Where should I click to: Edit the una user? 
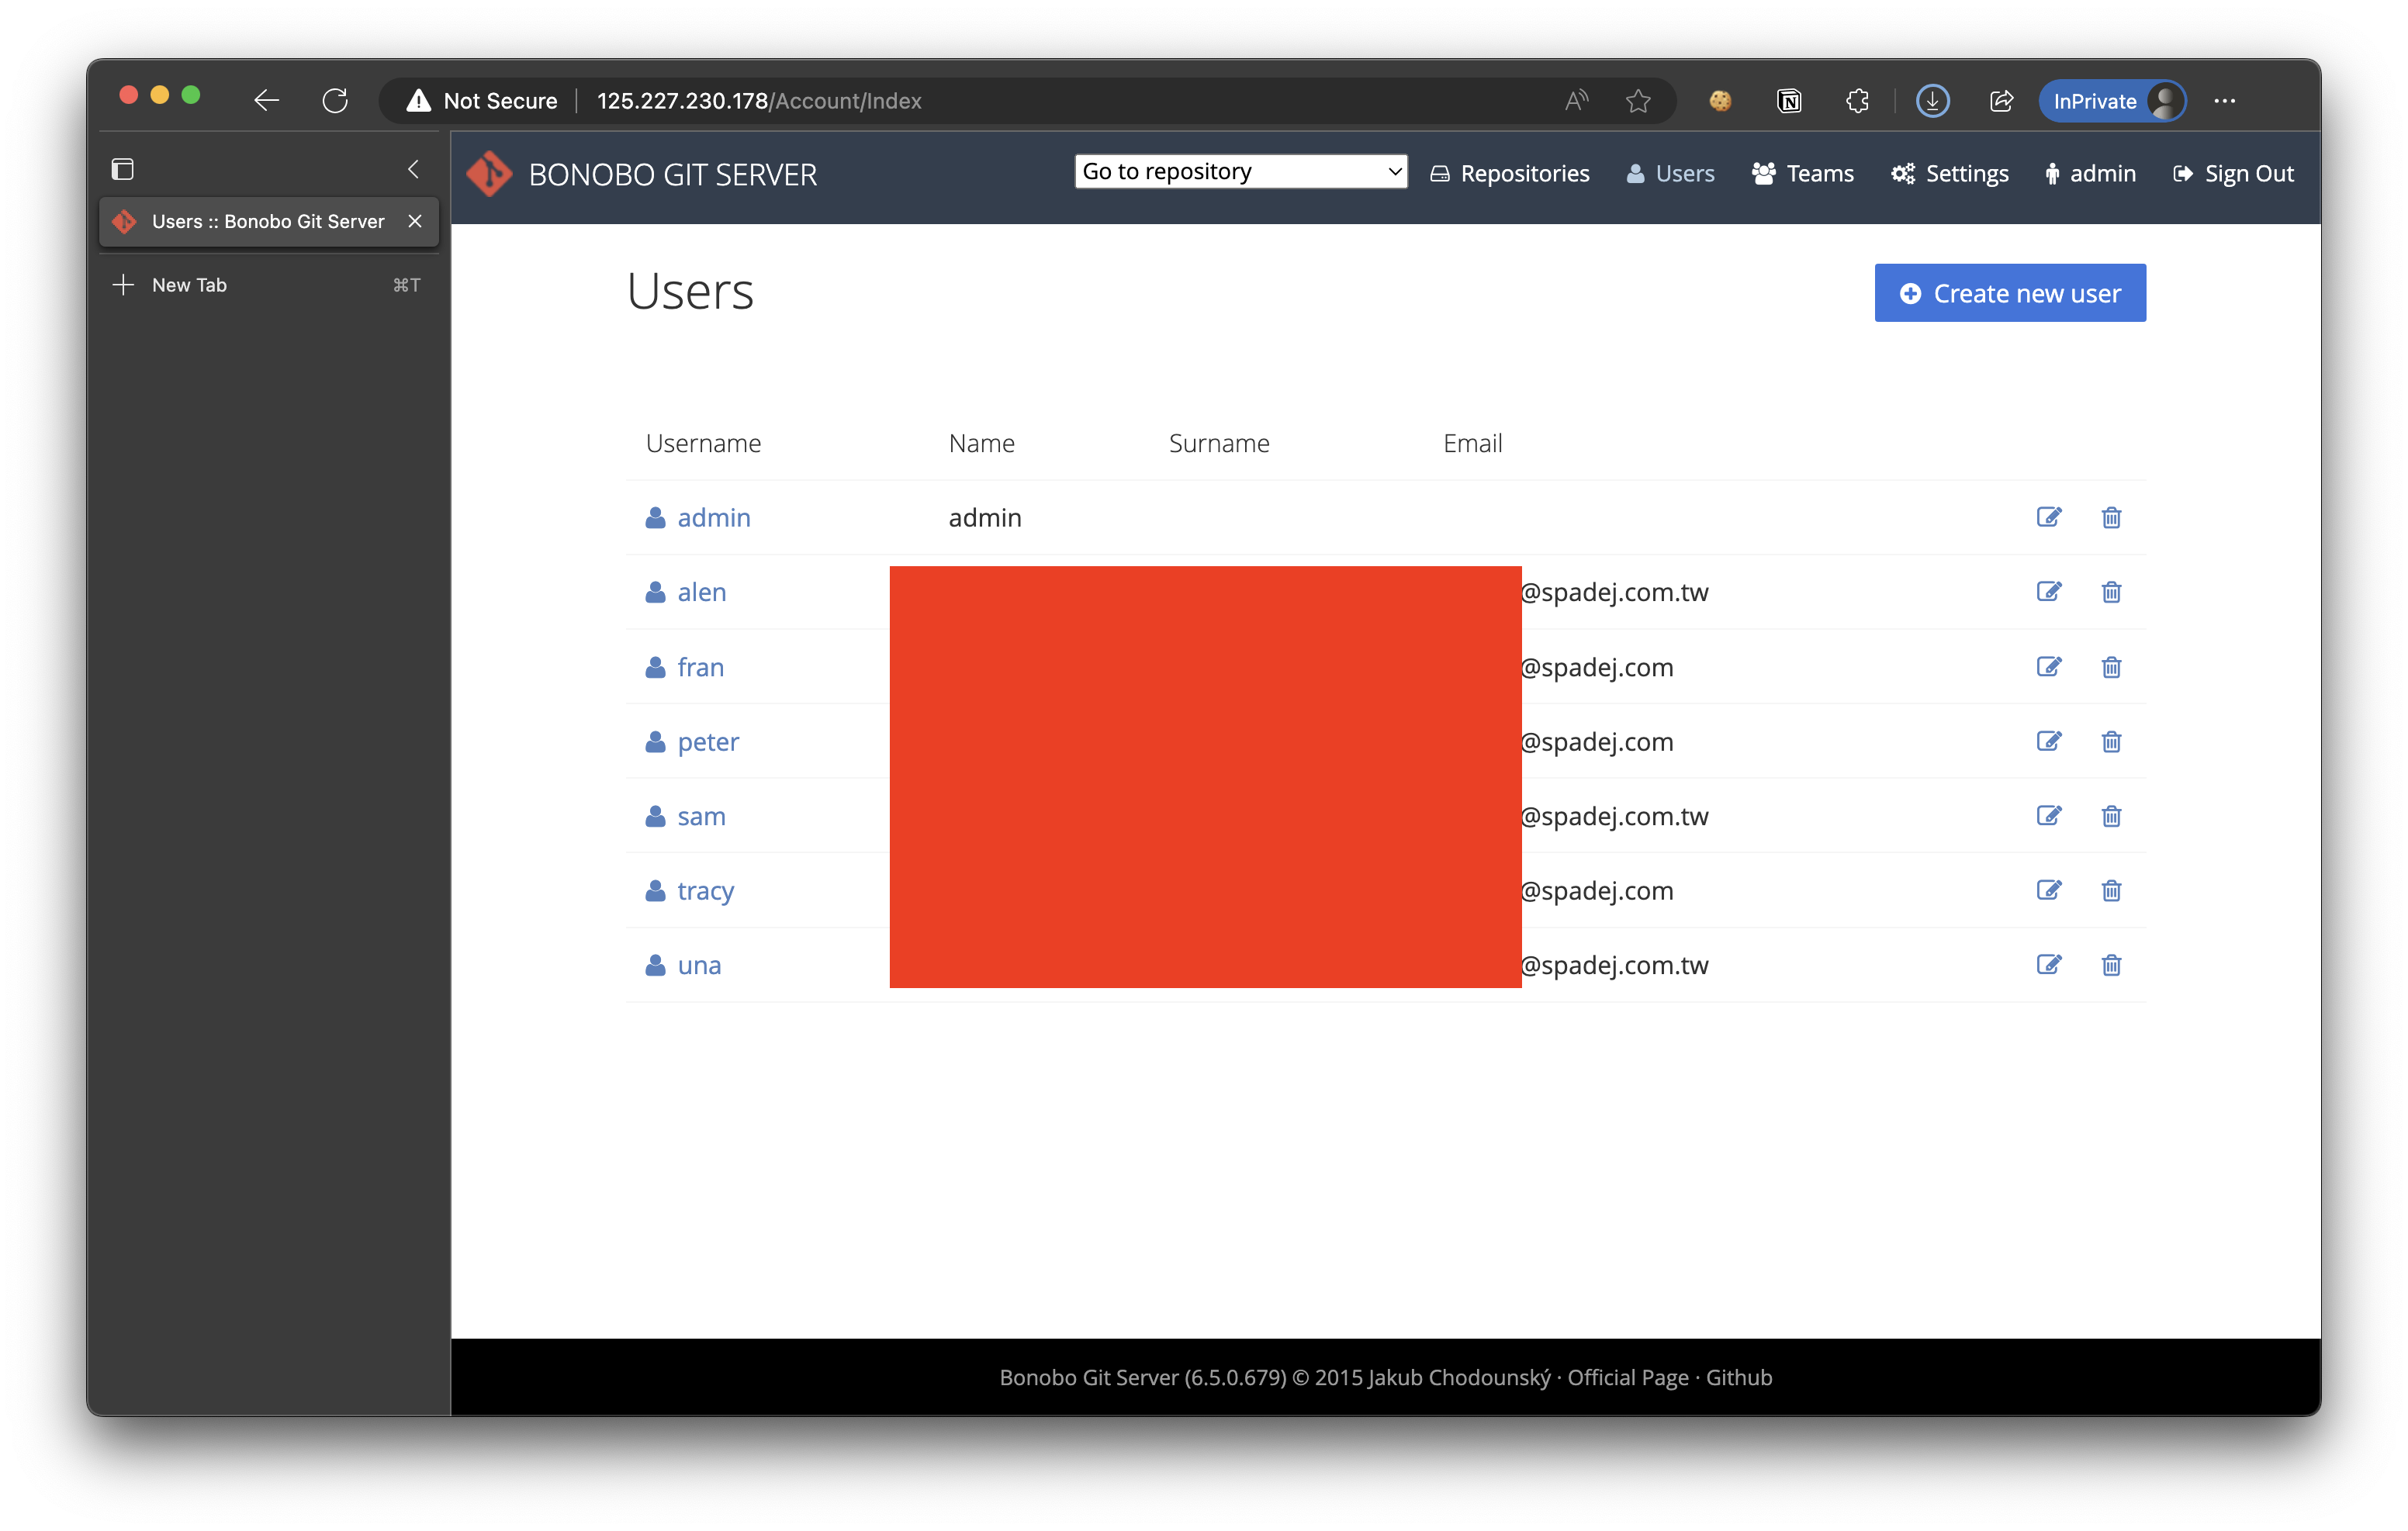(x=2048, y=964)
